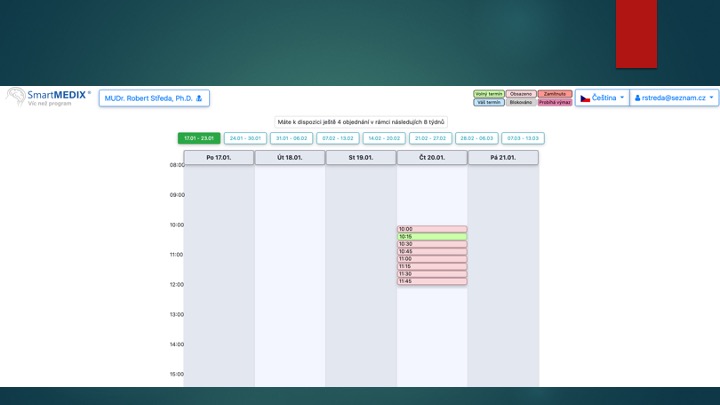Select the 11:45 time slot on Thursday
Viewport: 720px width, 405px height.
point(432,281)
